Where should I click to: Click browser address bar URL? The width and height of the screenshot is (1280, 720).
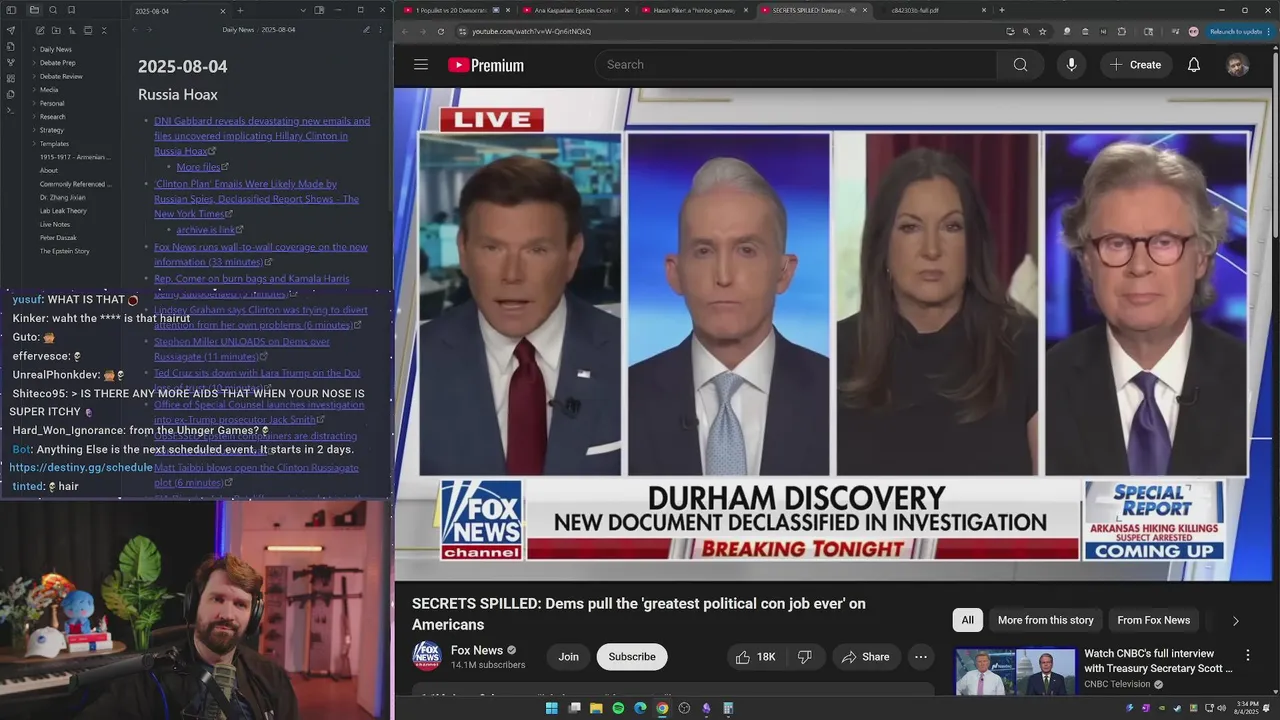(531, 31)
